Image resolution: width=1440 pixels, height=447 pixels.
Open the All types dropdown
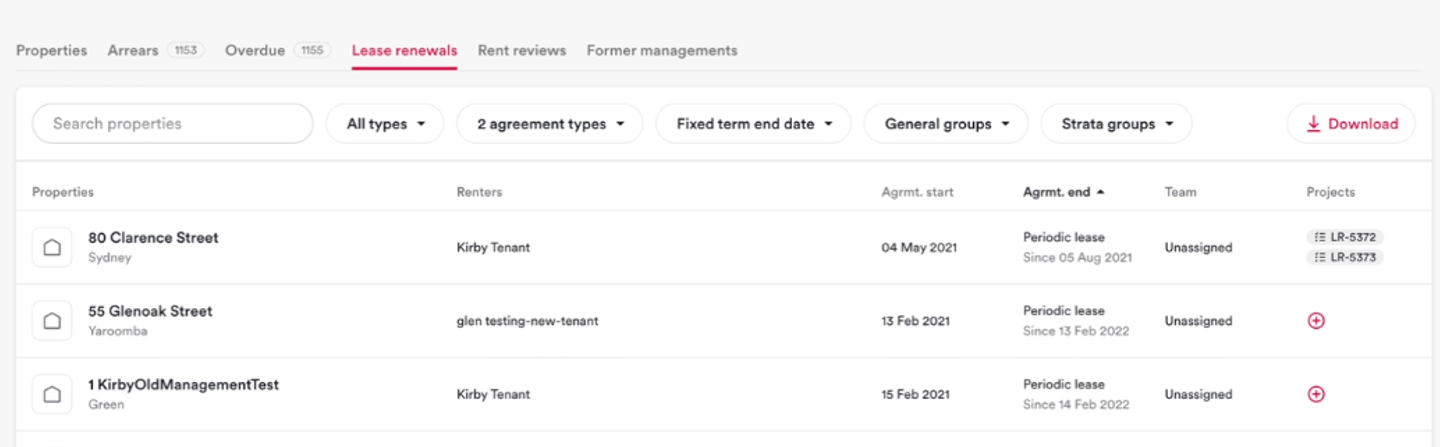click(x=385, y=124)
